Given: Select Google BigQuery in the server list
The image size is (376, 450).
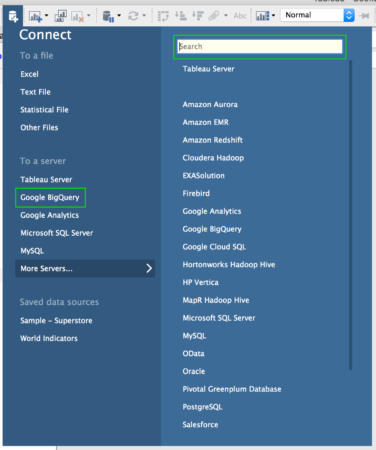Looking at the screenshot, I should (x=212, y=229).
